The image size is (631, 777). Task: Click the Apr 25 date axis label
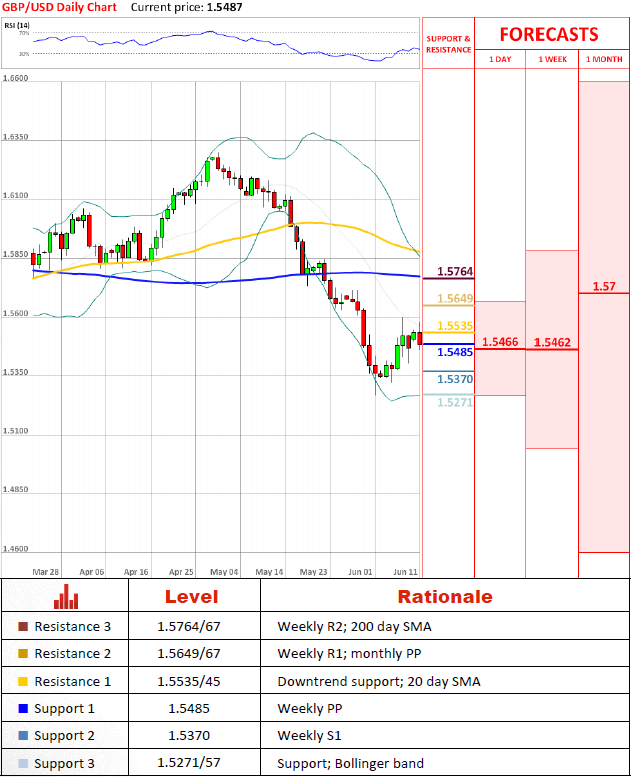click(181, 572)
